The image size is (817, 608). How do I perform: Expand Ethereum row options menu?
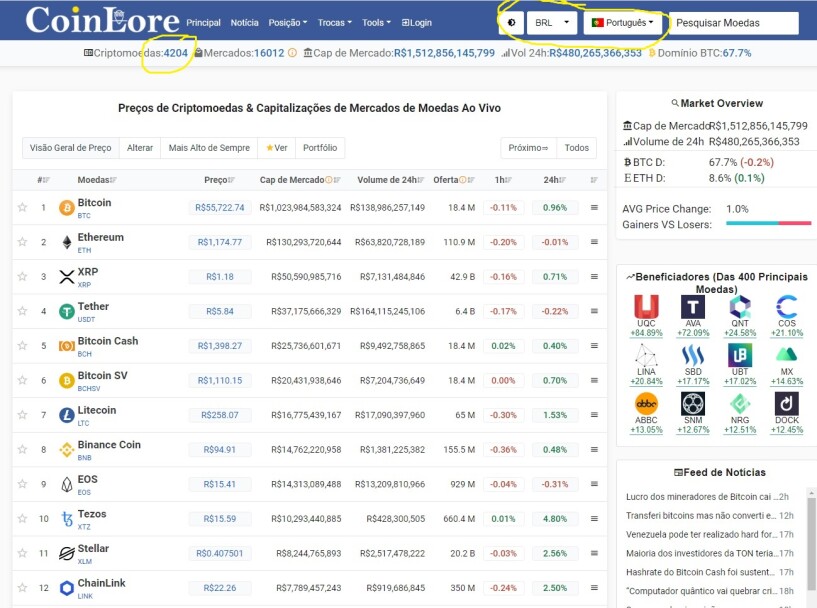point(594,242)
